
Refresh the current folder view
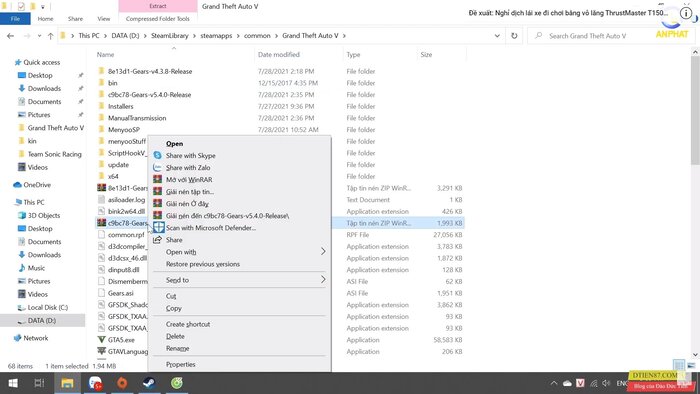(514, 36)
